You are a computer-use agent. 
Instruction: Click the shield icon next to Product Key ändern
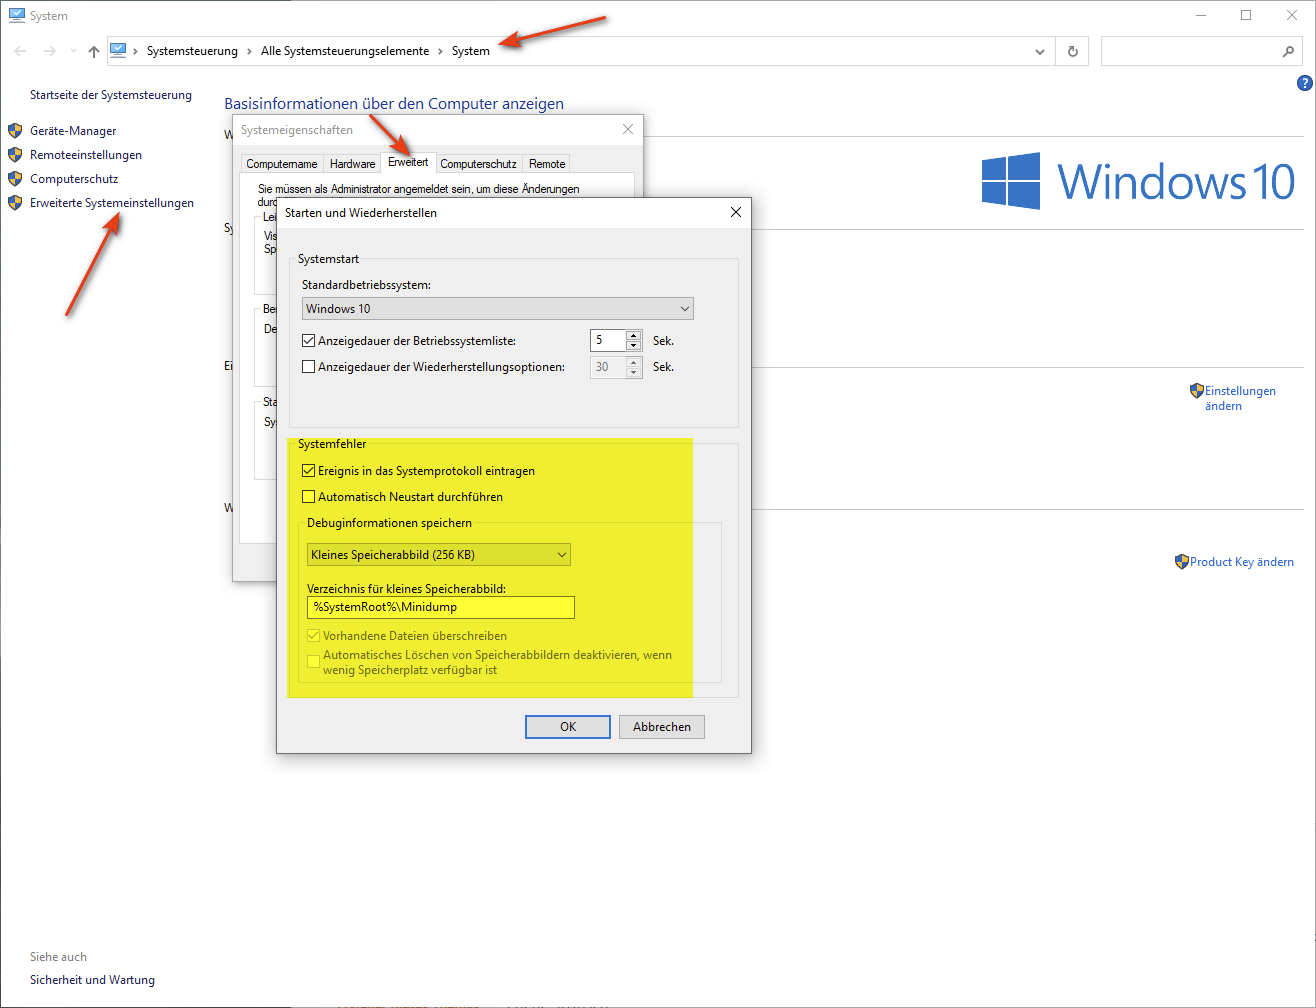click(x=1182, y=562)
